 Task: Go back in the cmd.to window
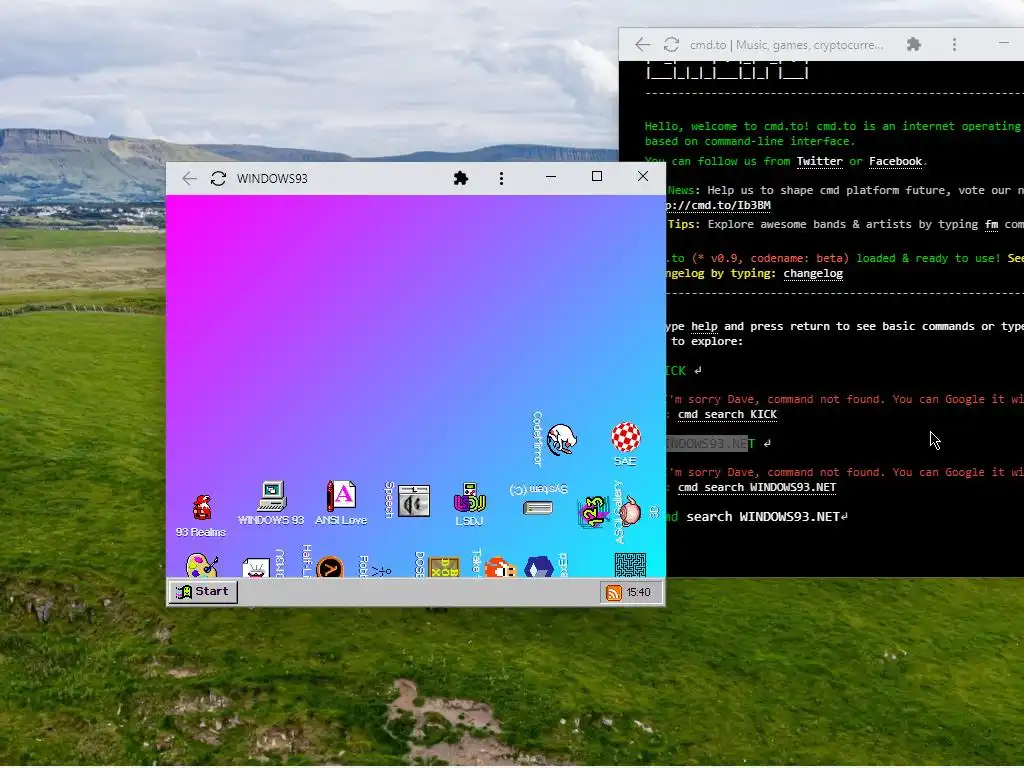point(642,44)
